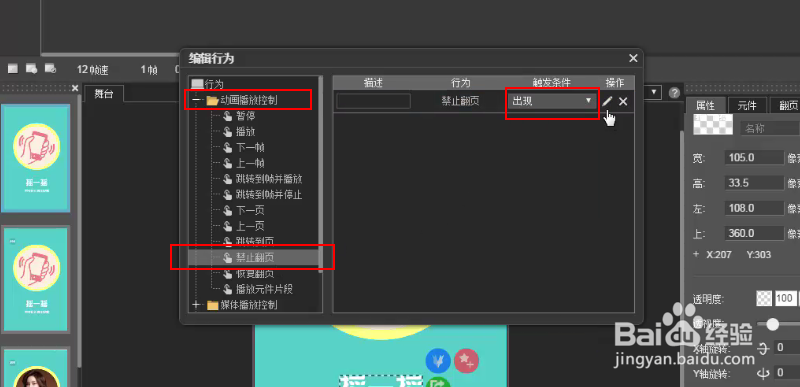Choose the 恢复翻页 behavior
The width and height of the screenshot is (800, 387).
[x=255, y=273]
